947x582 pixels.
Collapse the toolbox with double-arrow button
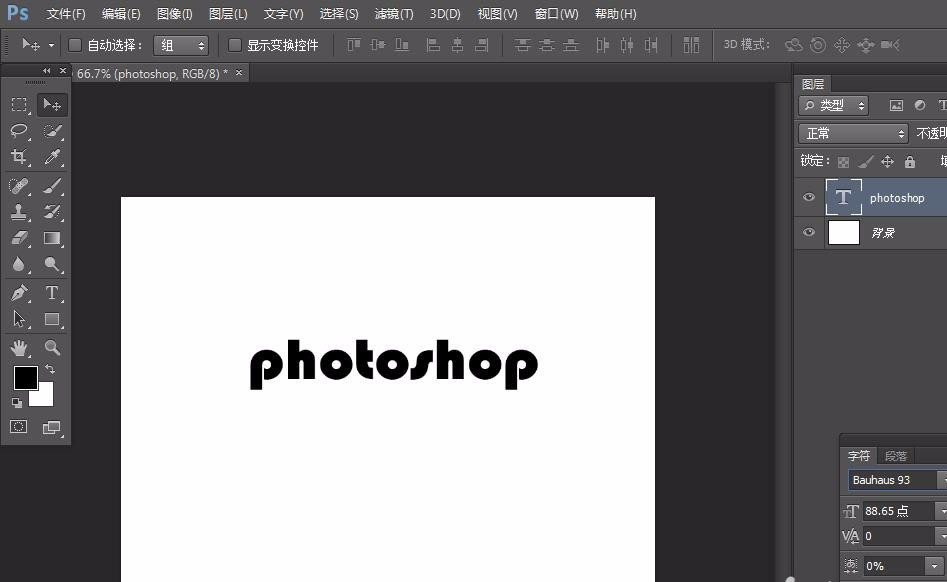(47, 71)
